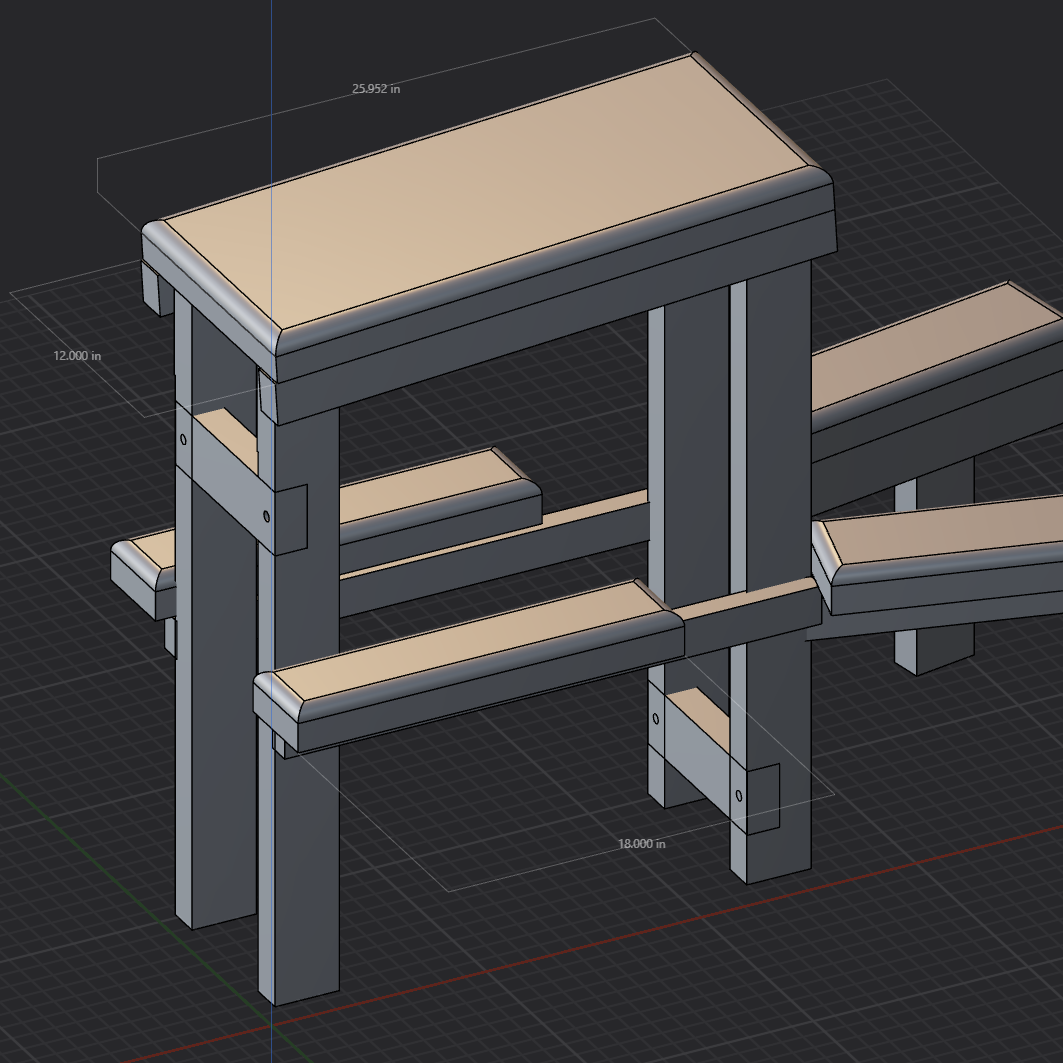Select the front lower step tan top face
The width and height of the screenshot is (1063, 1063).
point(470,644)
